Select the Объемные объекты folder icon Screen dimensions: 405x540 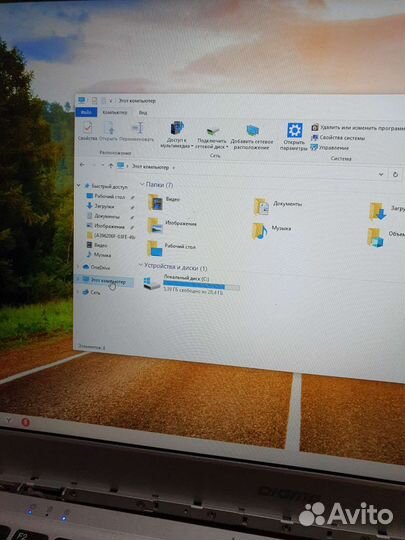click(x=375, y=238)
